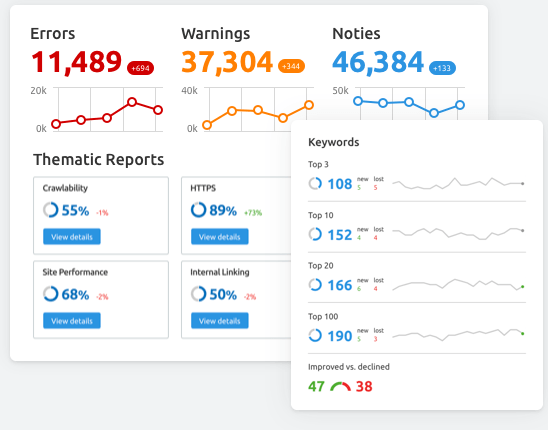This screenshot has width=548, height=430.
Task: Click the Warnings total 37,304
Action: pyautogui.click(x=227, y=62)
